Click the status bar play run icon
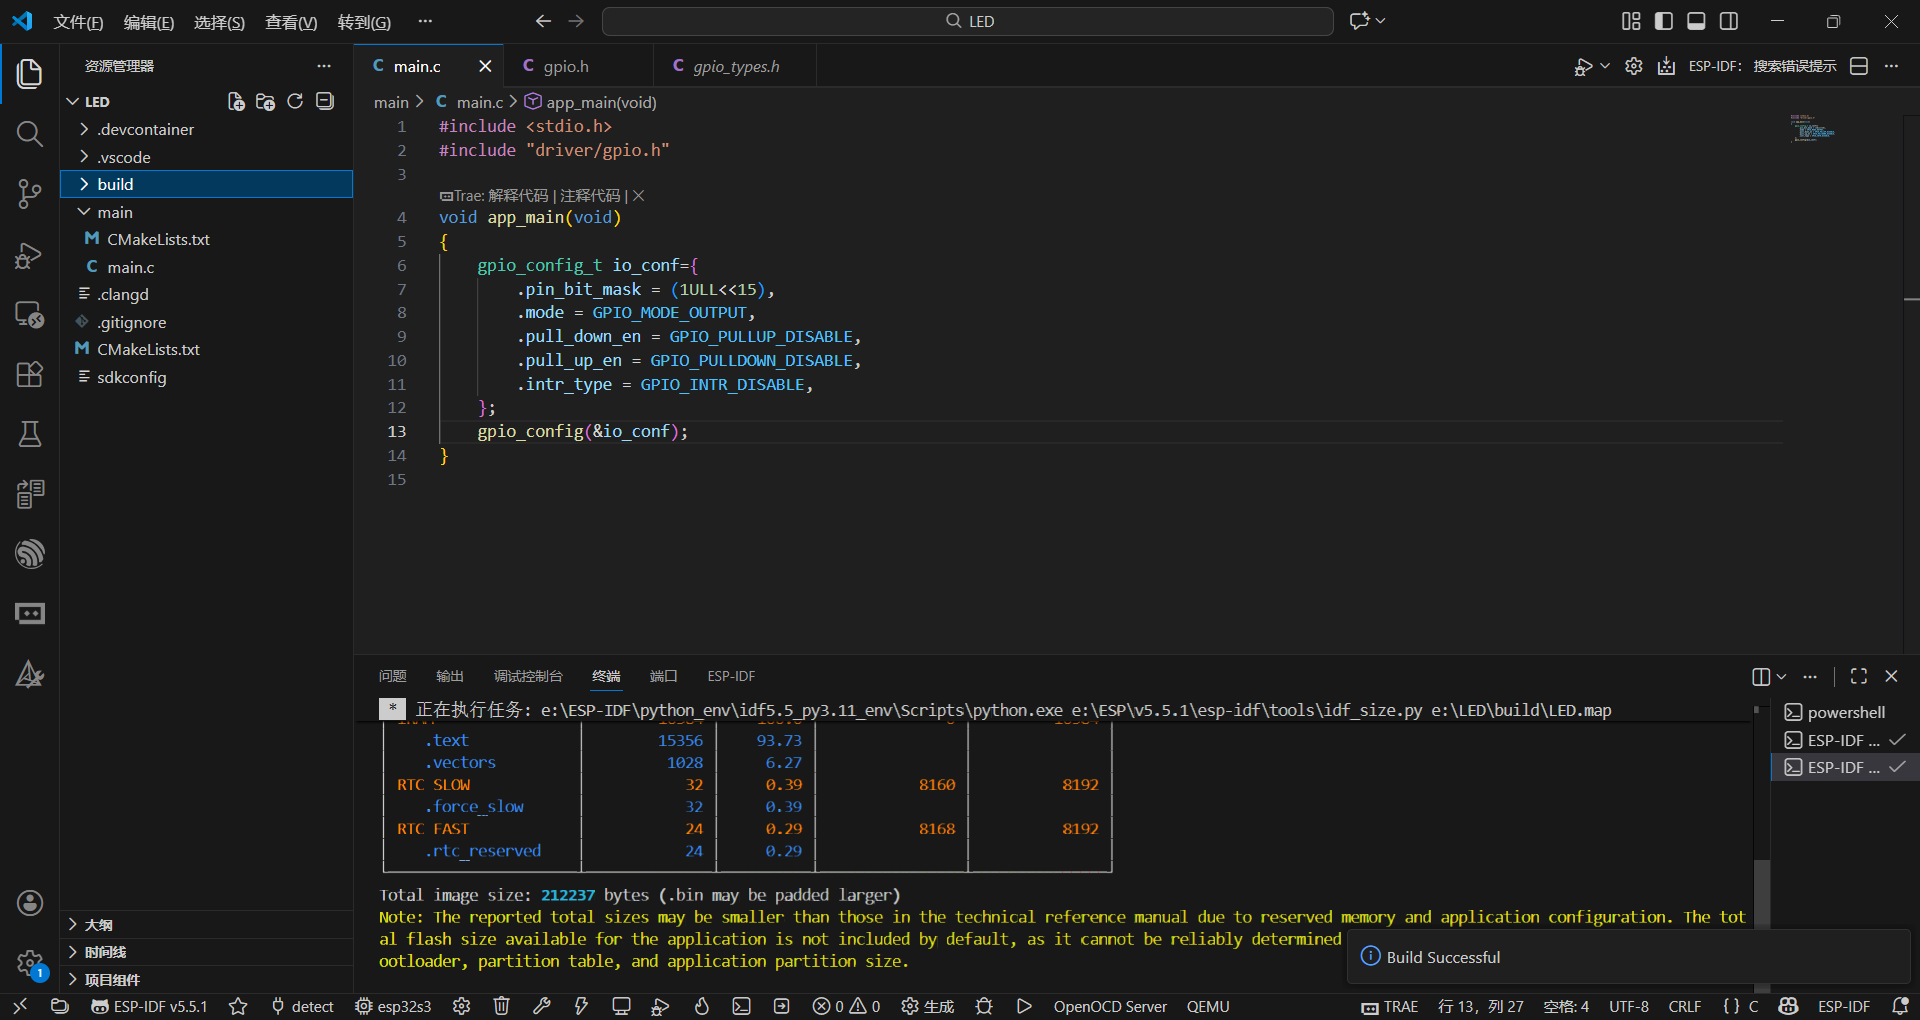This screenshot has width=1920, height=1020. click(x=1024, y=1006)
